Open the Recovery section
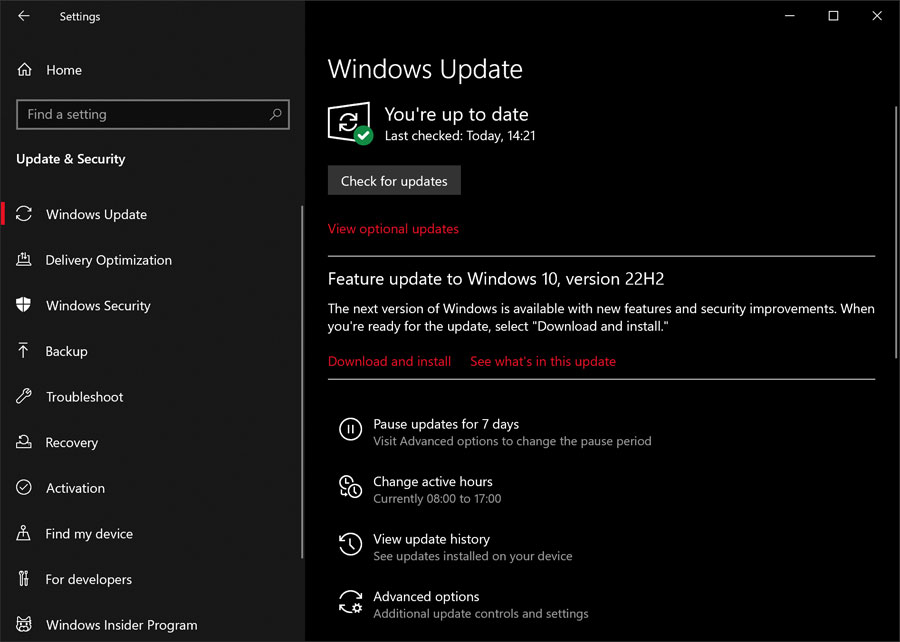 click(x=72, y=442)
